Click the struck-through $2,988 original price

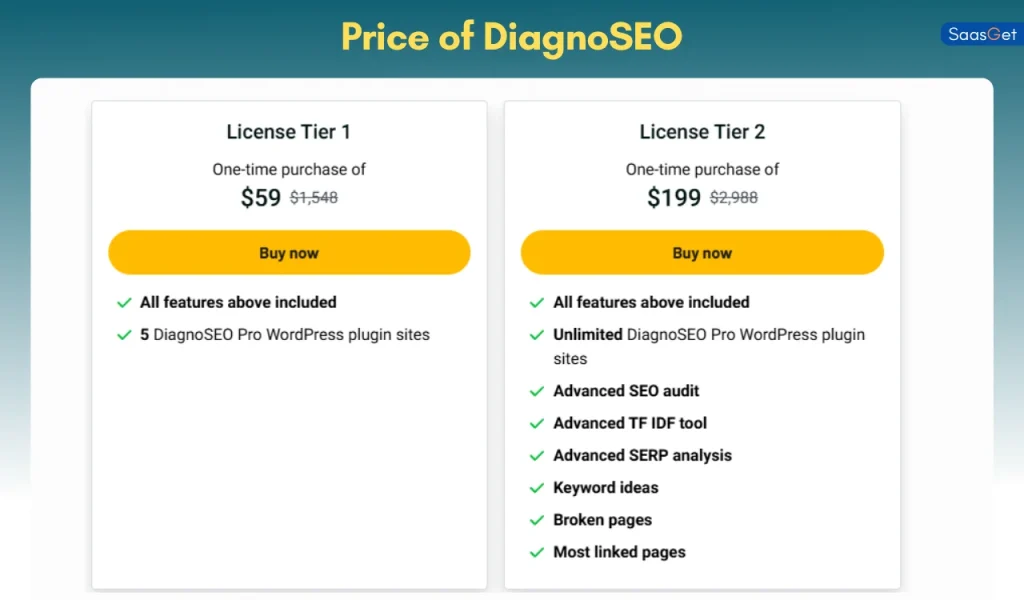734,198
